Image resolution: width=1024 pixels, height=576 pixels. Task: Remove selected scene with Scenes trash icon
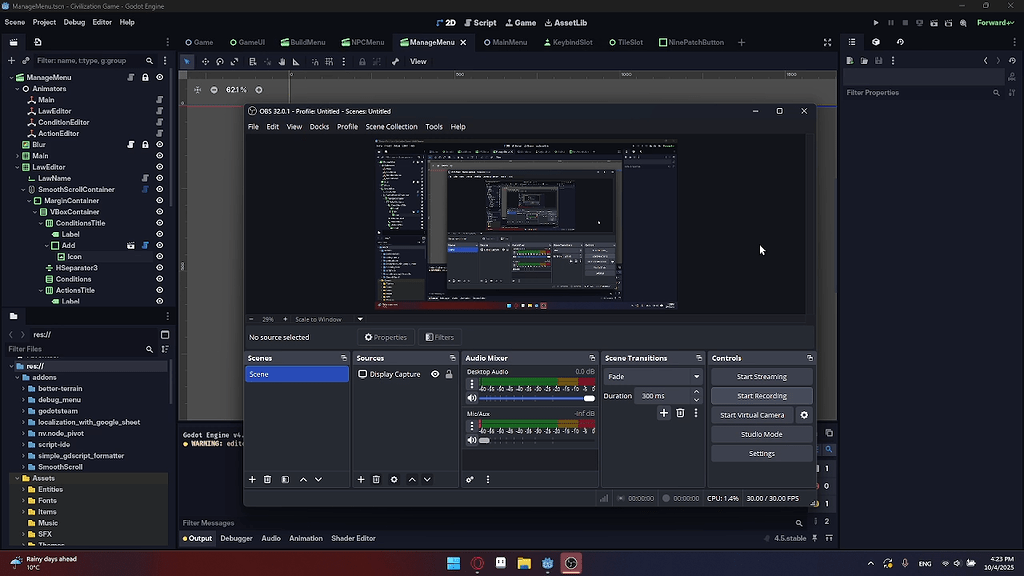[267, 479]
